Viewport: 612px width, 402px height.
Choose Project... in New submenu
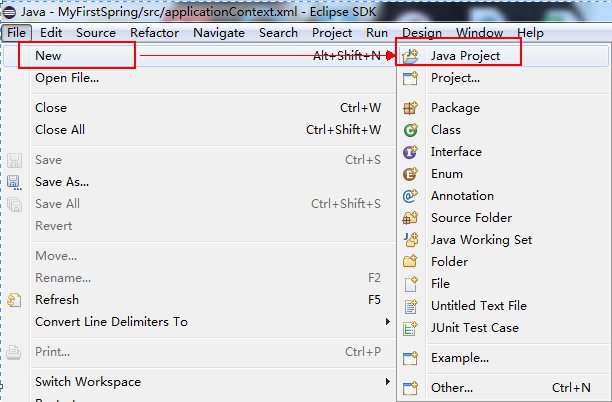(x=503, y=78)
